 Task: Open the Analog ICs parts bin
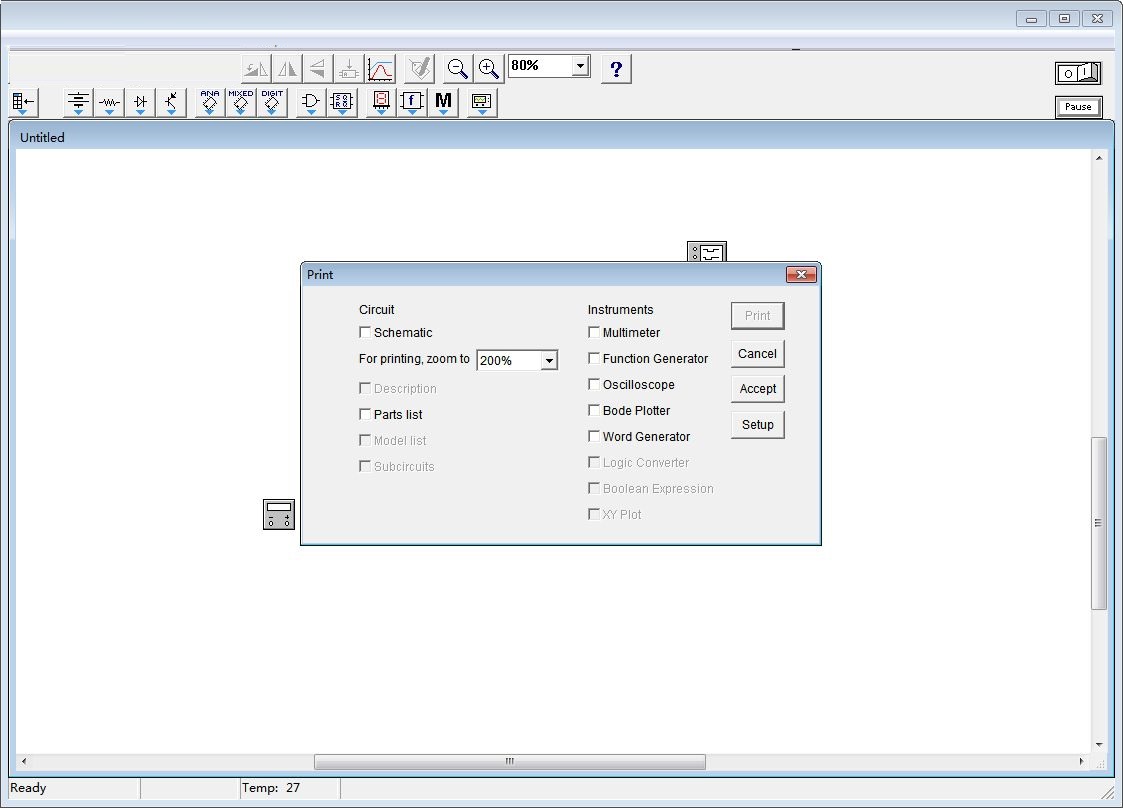(210, 102)
